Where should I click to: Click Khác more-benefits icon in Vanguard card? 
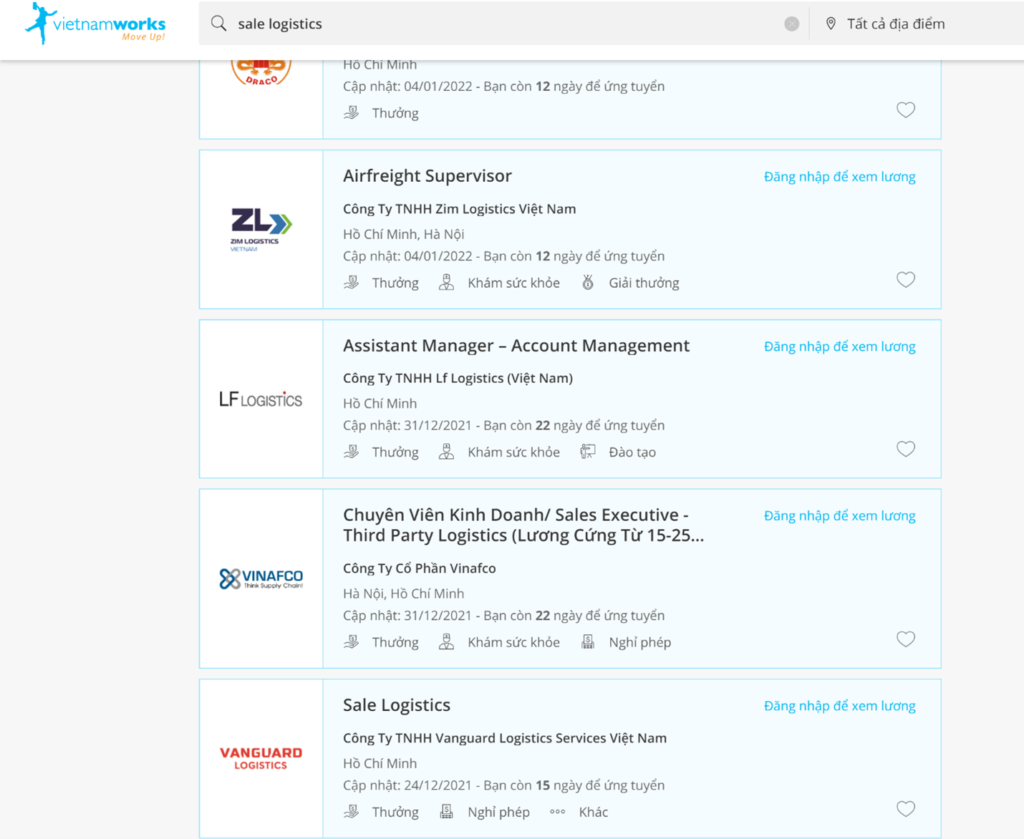coord(557,812)
